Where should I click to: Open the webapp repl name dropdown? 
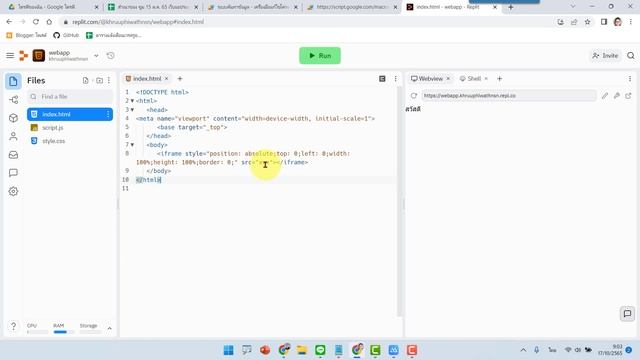(x=96, y=56)
